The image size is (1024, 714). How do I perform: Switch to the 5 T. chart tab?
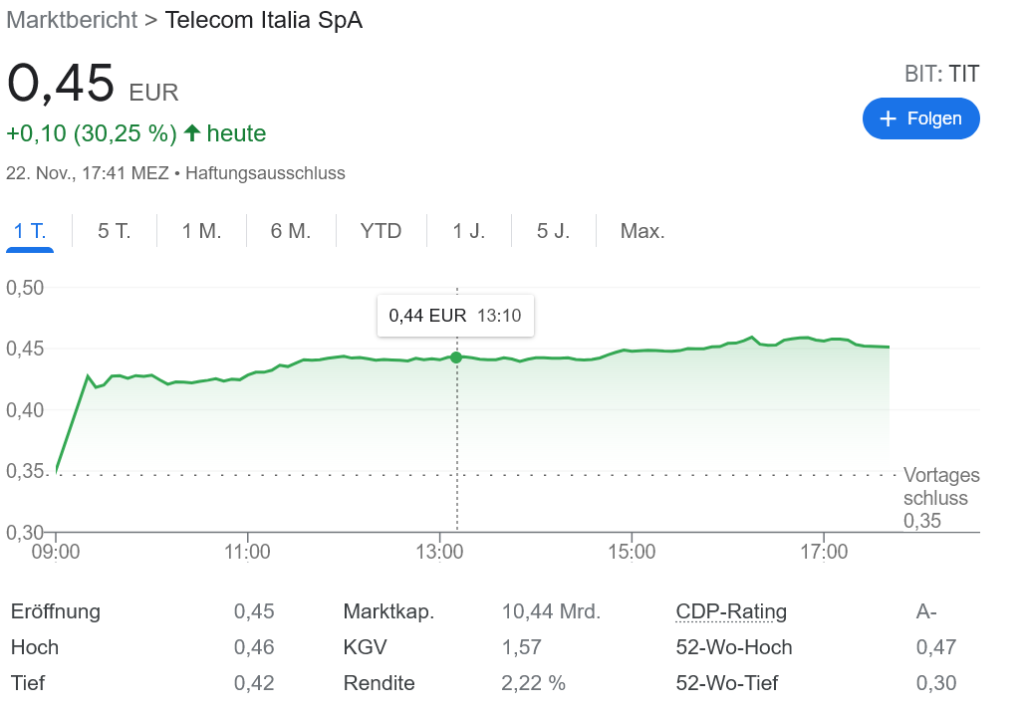coord(114,231)
